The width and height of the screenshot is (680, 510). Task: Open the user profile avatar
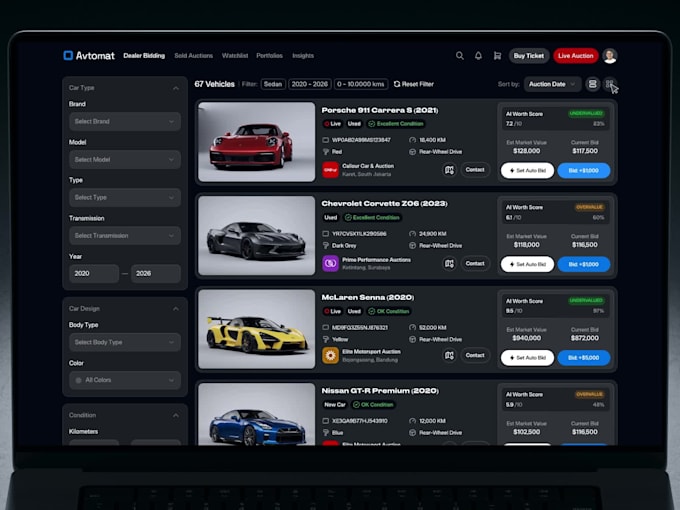coord(610,56)
